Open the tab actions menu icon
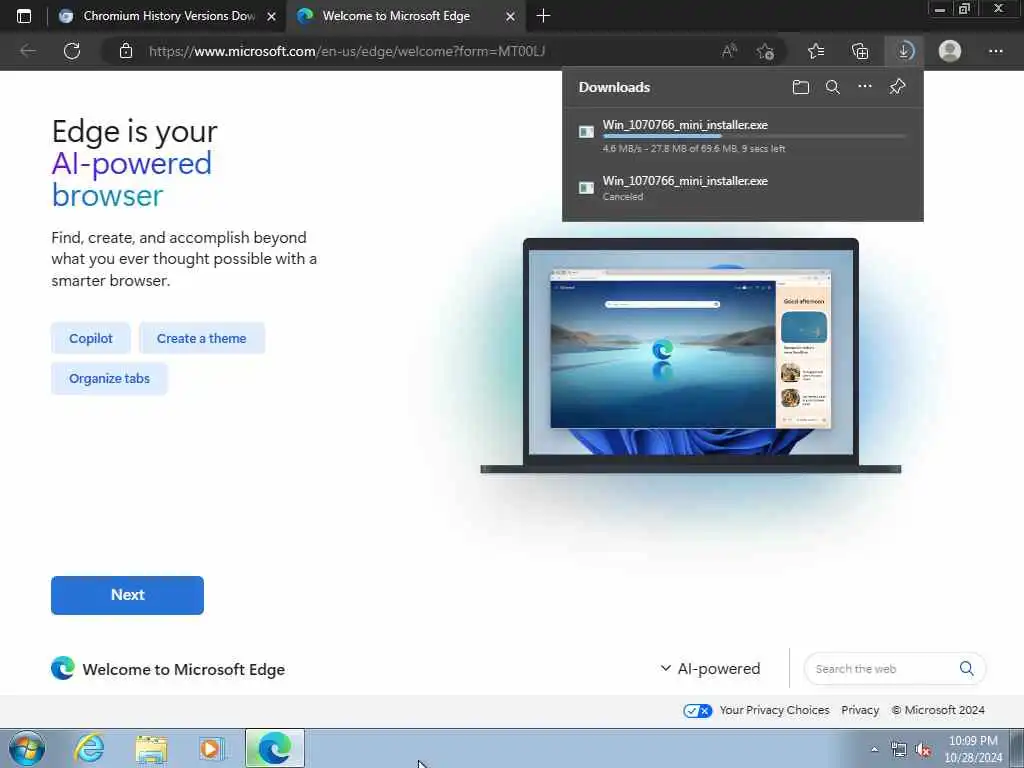The image size is (1024, 768). tap(24, 16)
